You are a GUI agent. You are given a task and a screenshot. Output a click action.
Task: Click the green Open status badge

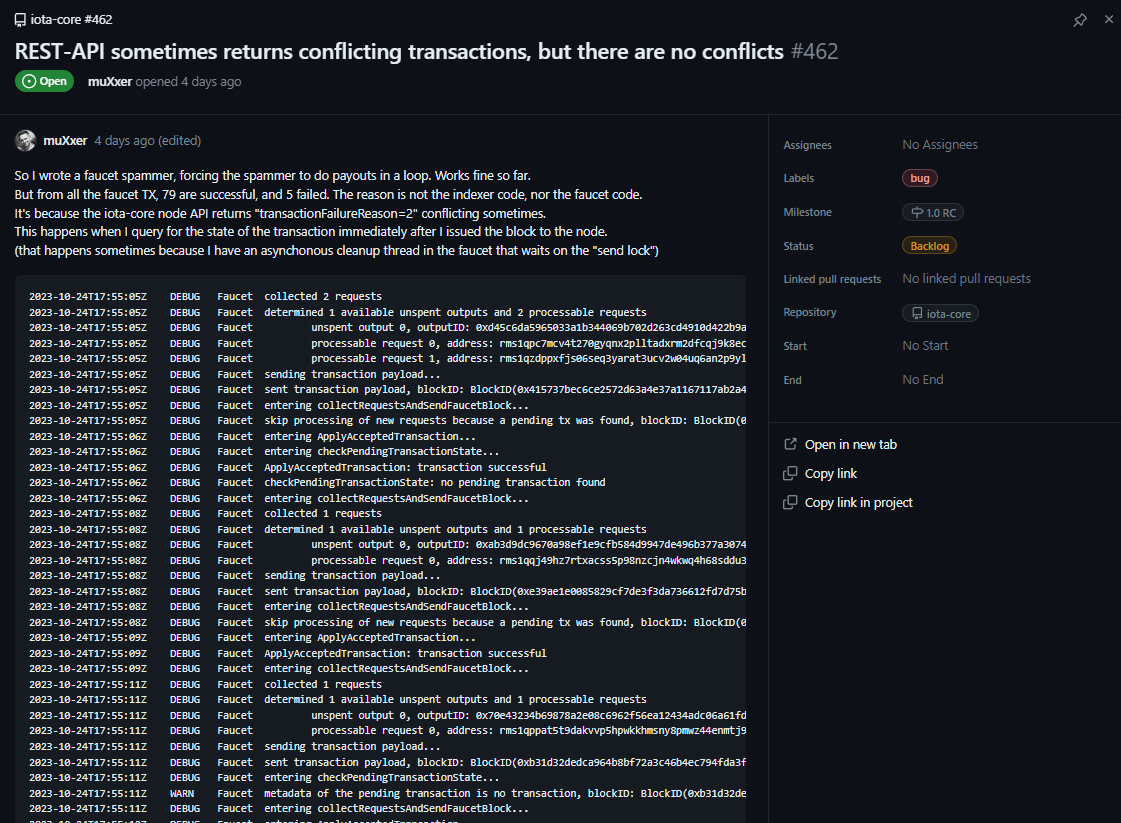pos(44,82)
